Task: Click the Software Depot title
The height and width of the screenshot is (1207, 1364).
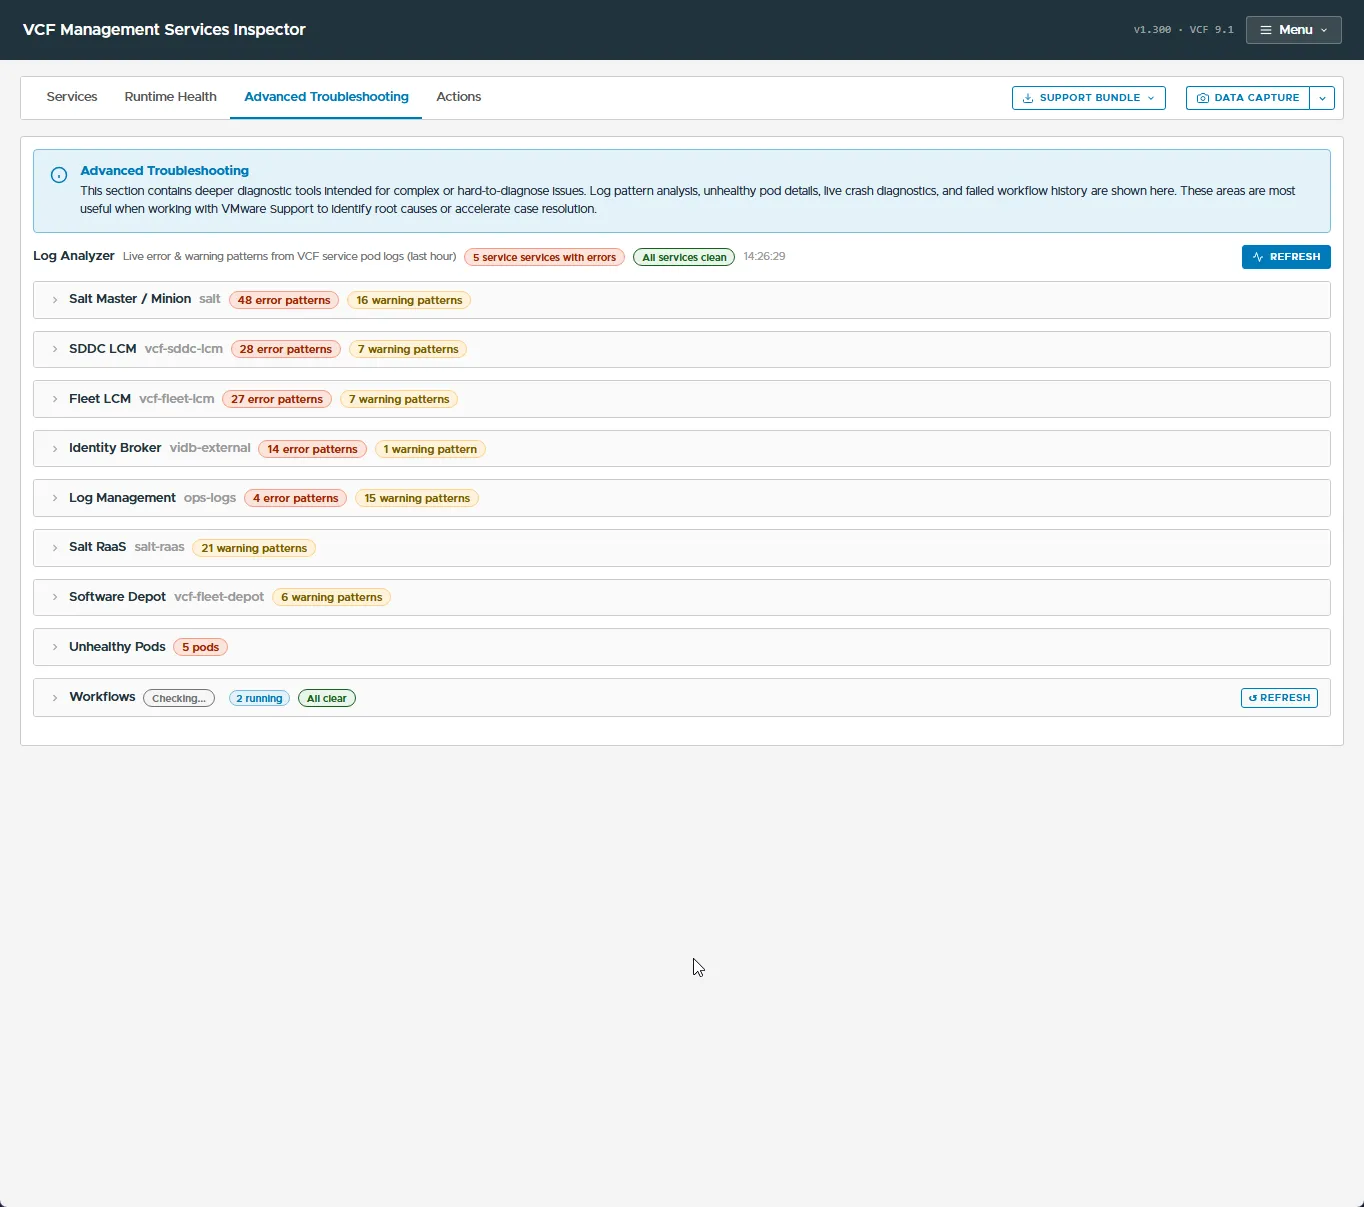Action: point(117,597)
